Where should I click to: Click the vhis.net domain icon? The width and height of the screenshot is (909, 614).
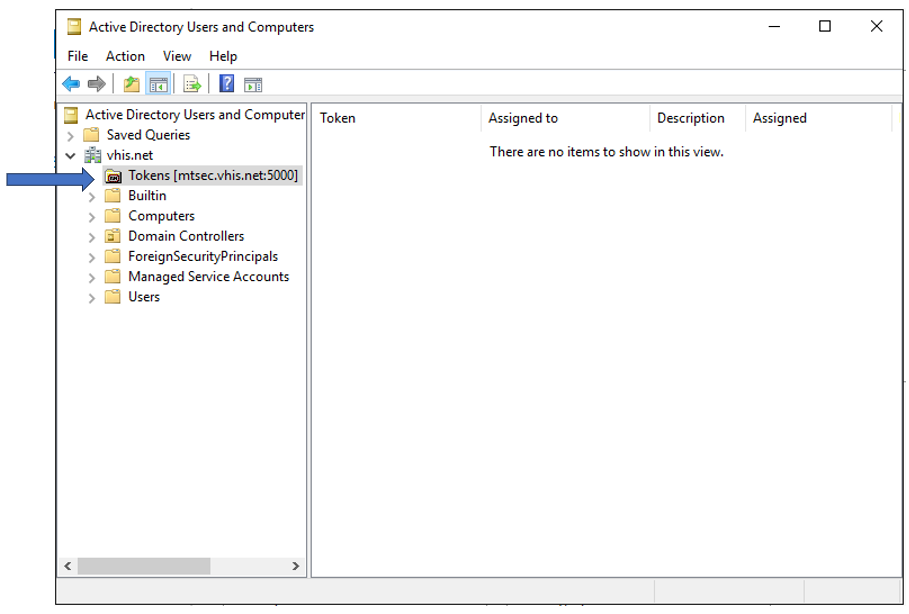coord(92,155)
